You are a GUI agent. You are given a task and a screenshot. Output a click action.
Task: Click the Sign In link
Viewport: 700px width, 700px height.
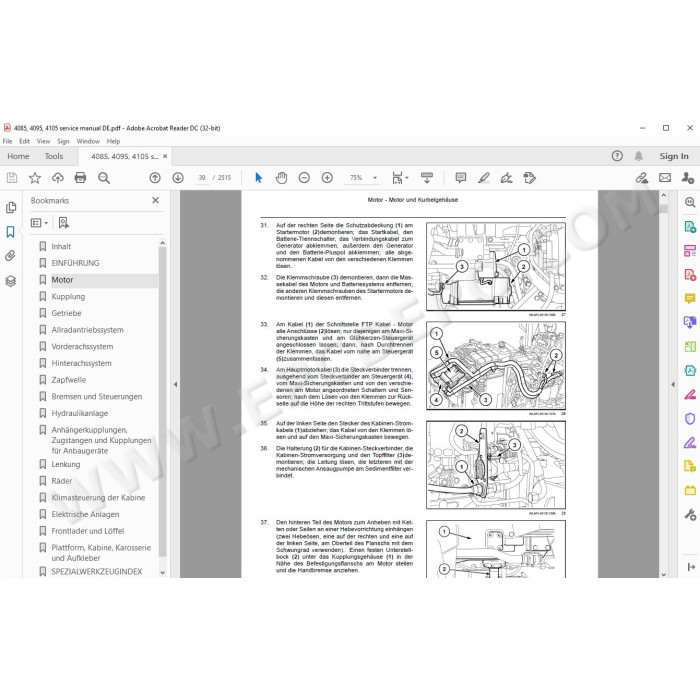674,156
